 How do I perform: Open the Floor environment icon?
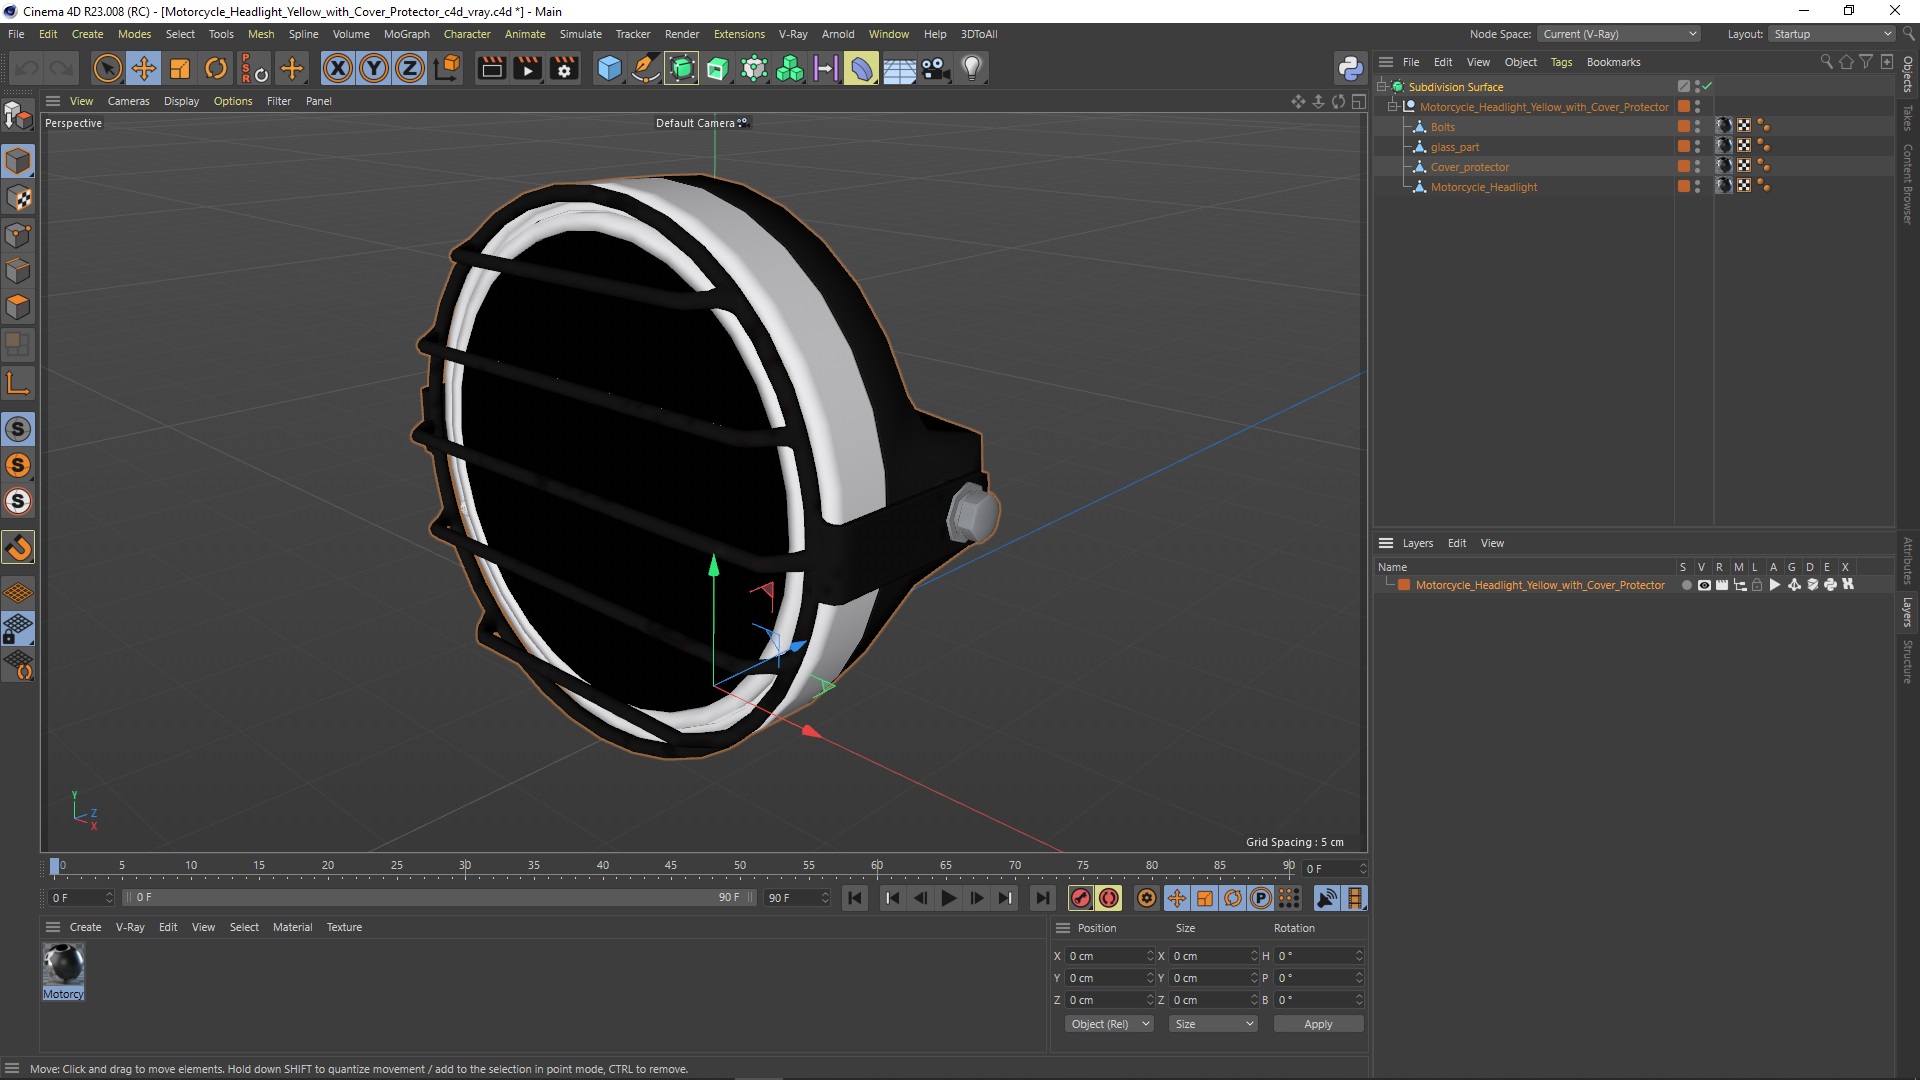click(899, 68)
